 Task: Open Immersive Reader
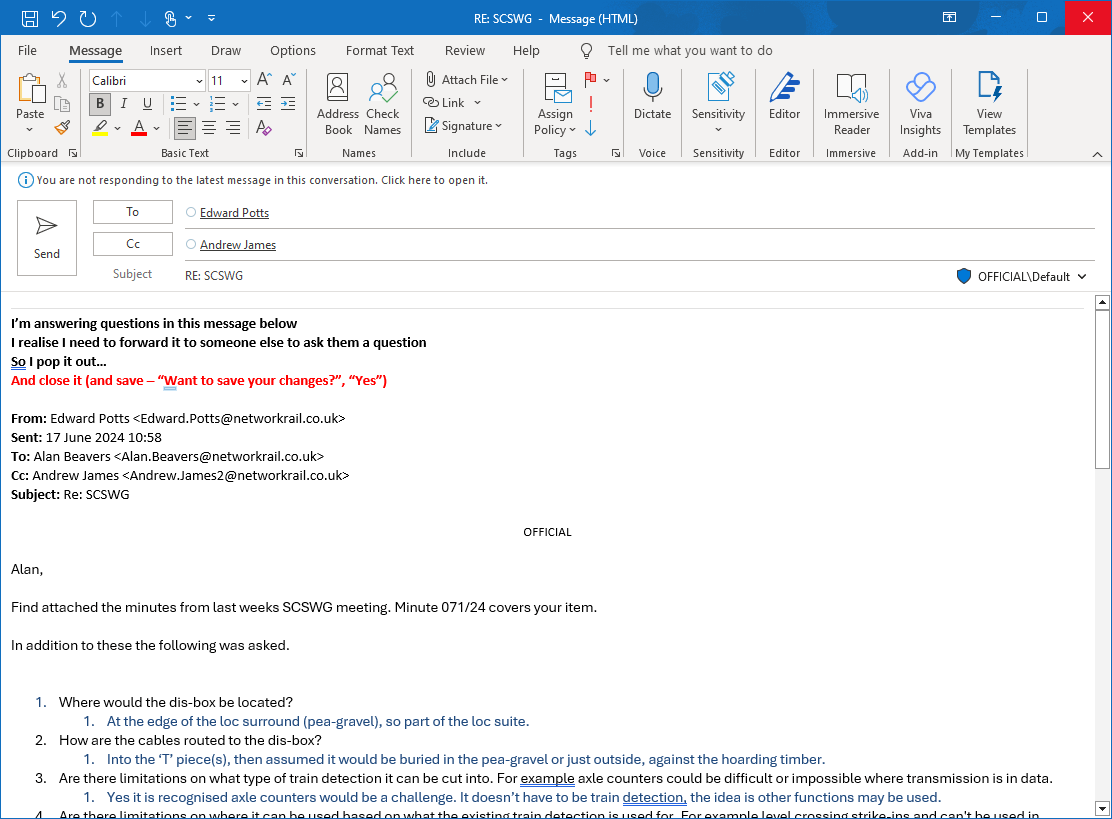[851, 104]
